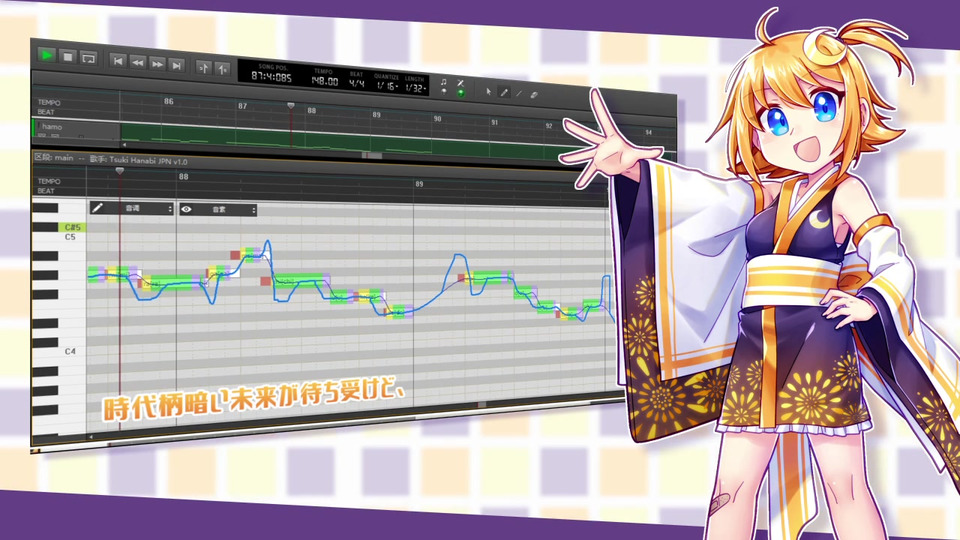Click measure 89 in the track ruler
Viewport: 960px width, 540px height.
click(377, 114)
